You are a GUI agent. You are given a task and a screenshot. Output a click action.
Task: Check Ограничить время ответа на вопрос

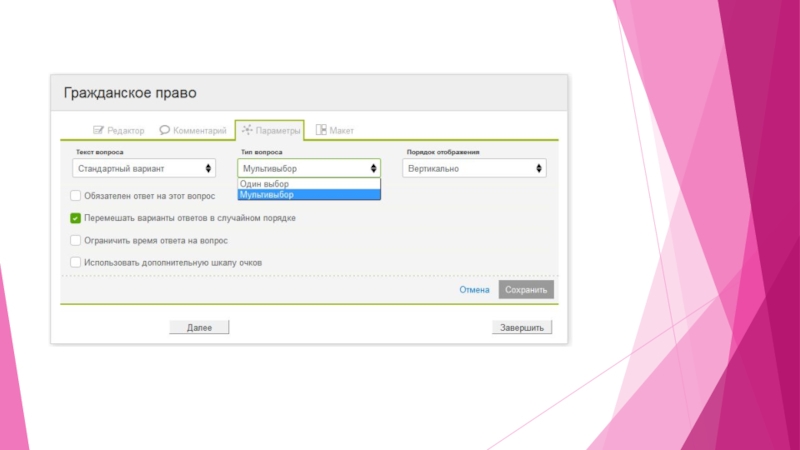click(76, 240)
